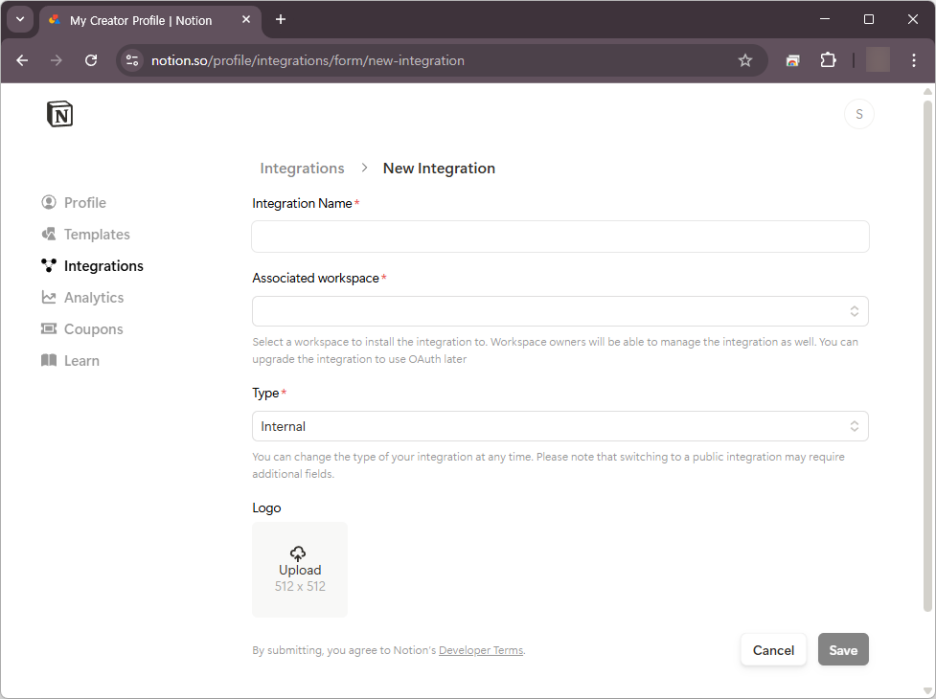
Task: Bookmark this page with star icon
Action: [x=745, y=60]
